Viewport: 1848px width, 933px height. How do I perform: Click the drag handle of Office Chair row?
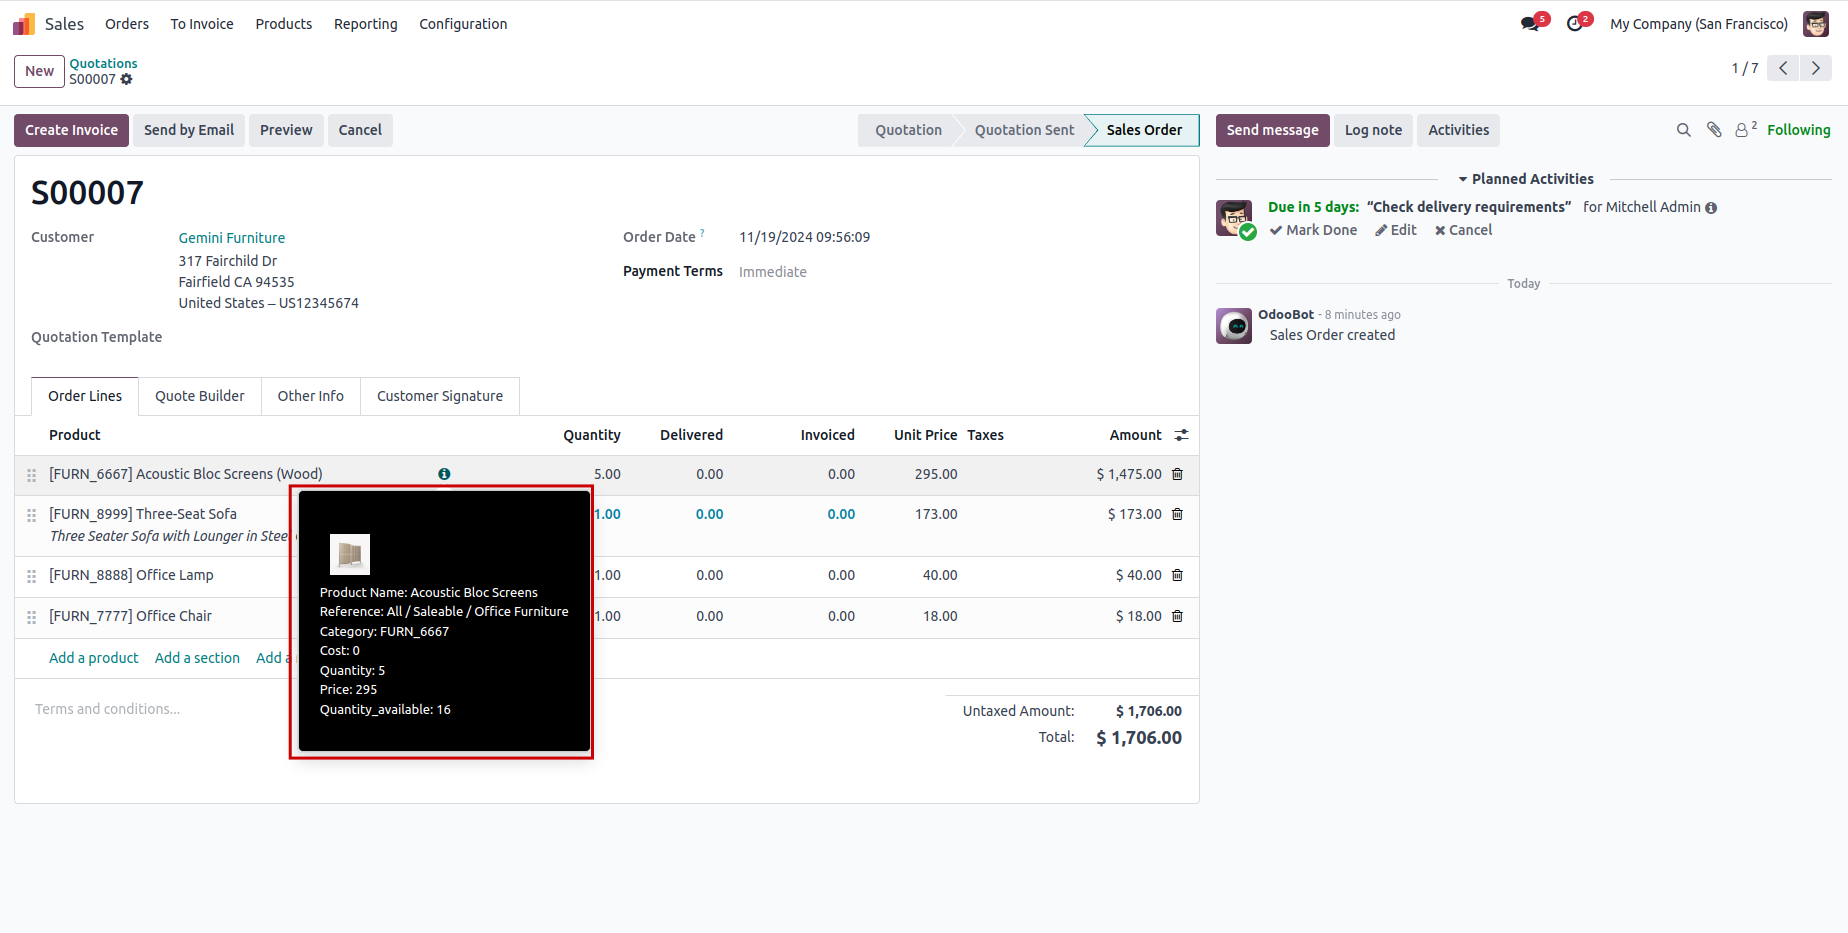pos(32,617)
